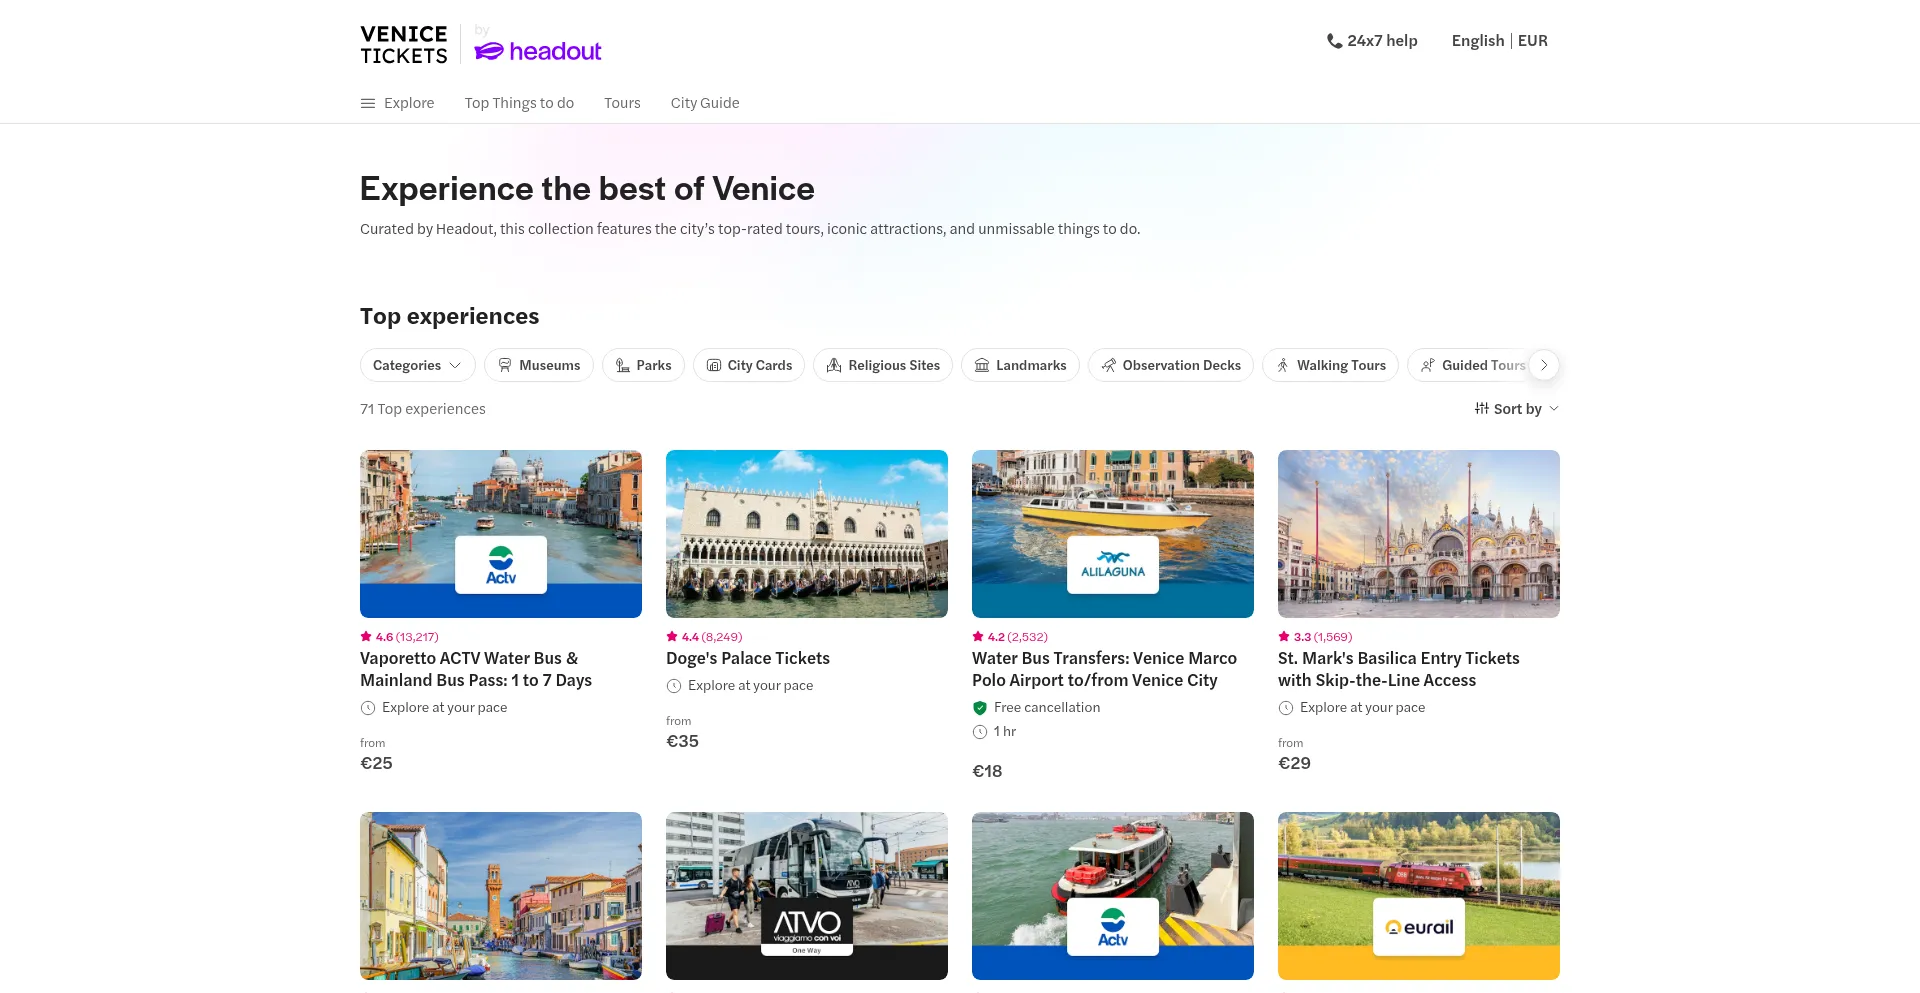Image resolution: width=1920 pixels, height=993 pixels.
Task: Open the Tours menu
Action: point(622,103)
